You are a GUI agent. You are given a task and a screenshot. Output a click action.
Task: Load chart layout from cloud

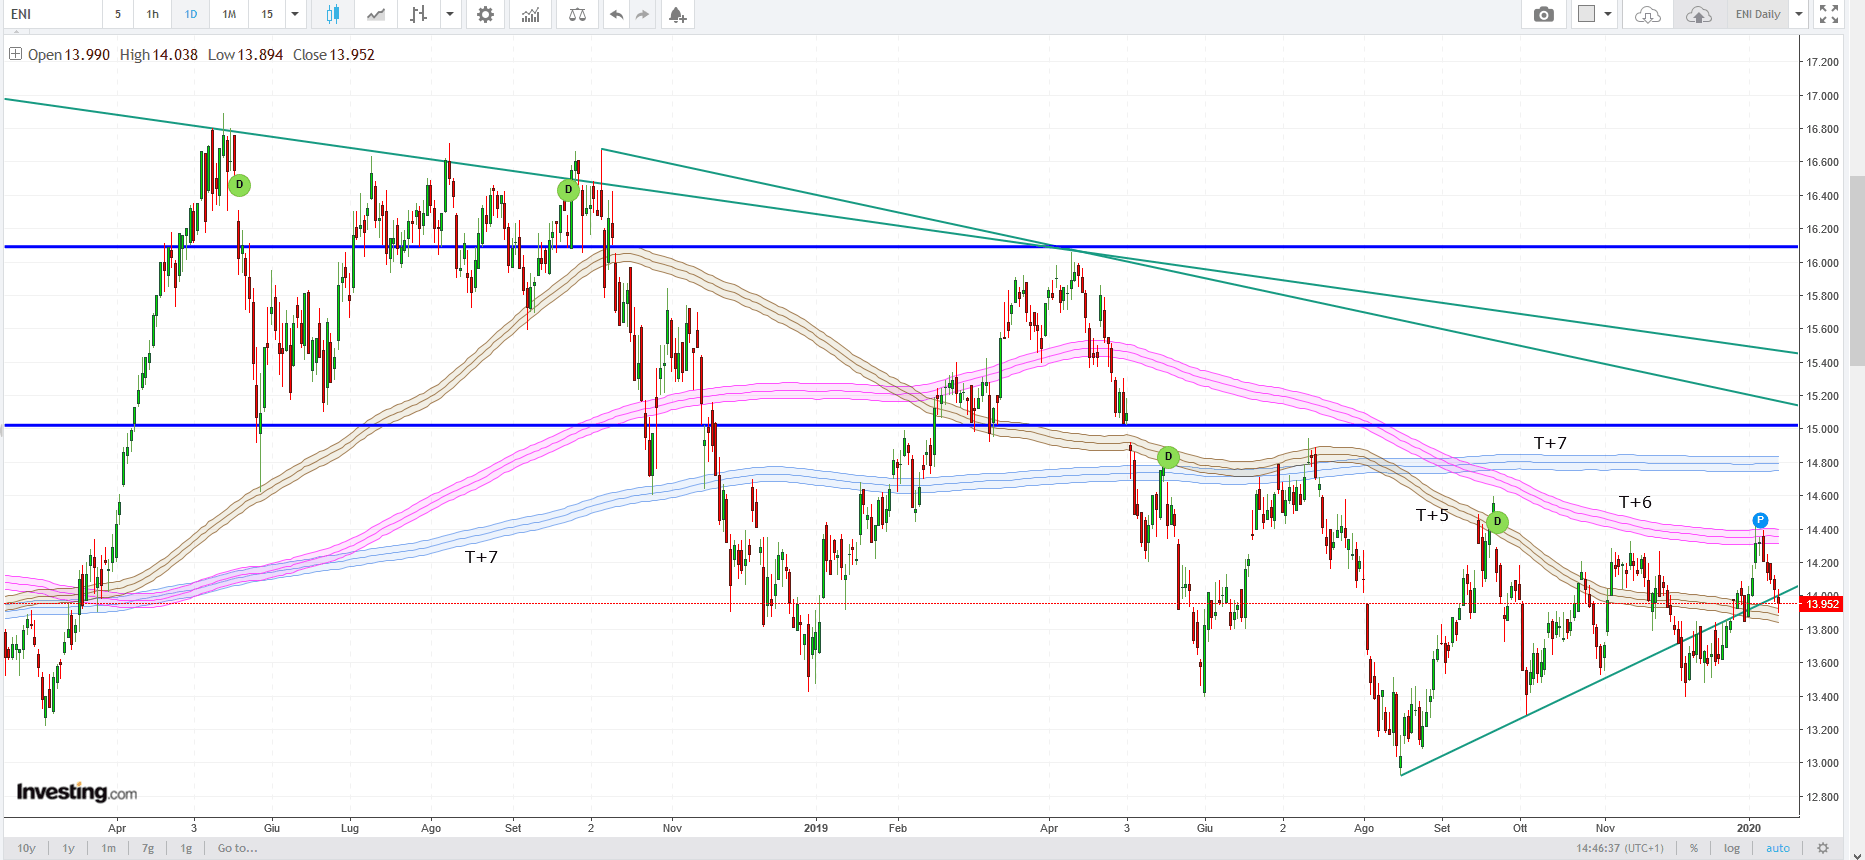1647,14
